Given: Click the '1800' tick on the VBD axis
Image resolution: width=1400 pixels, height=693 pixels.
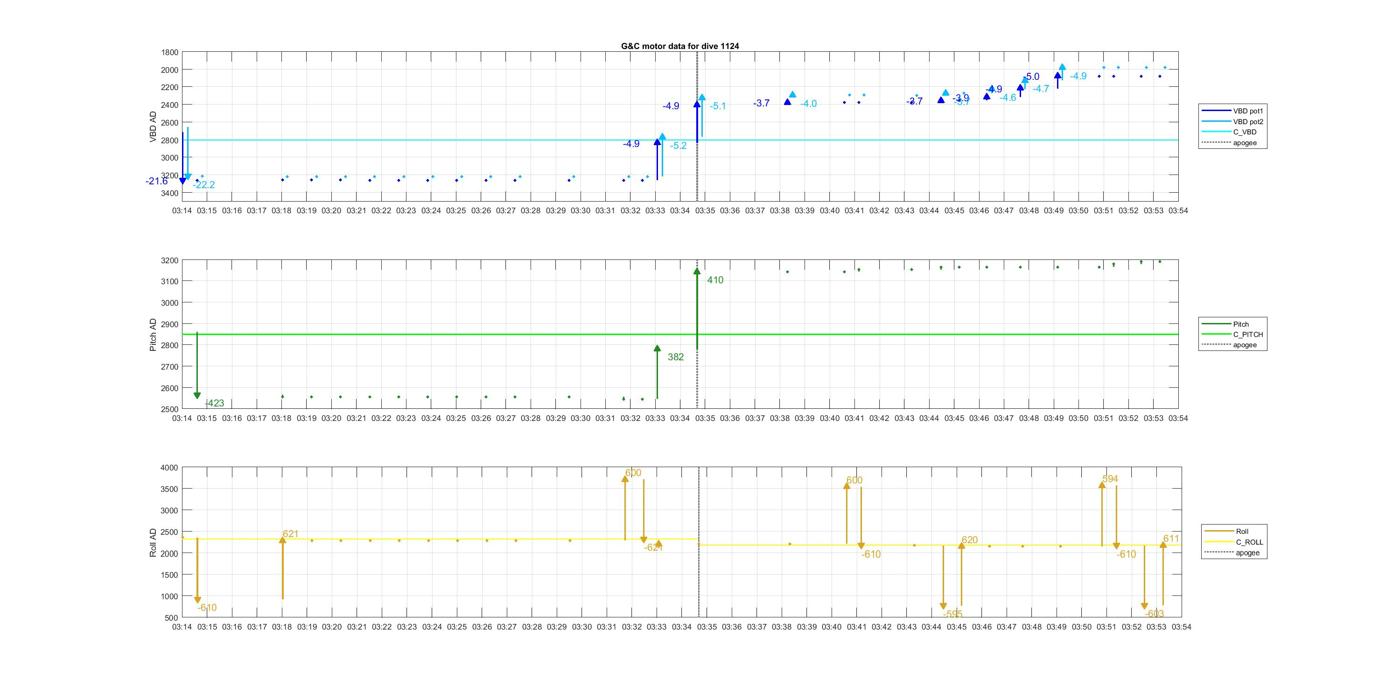Looking at the screenshot, I should (x=170, y=53).
